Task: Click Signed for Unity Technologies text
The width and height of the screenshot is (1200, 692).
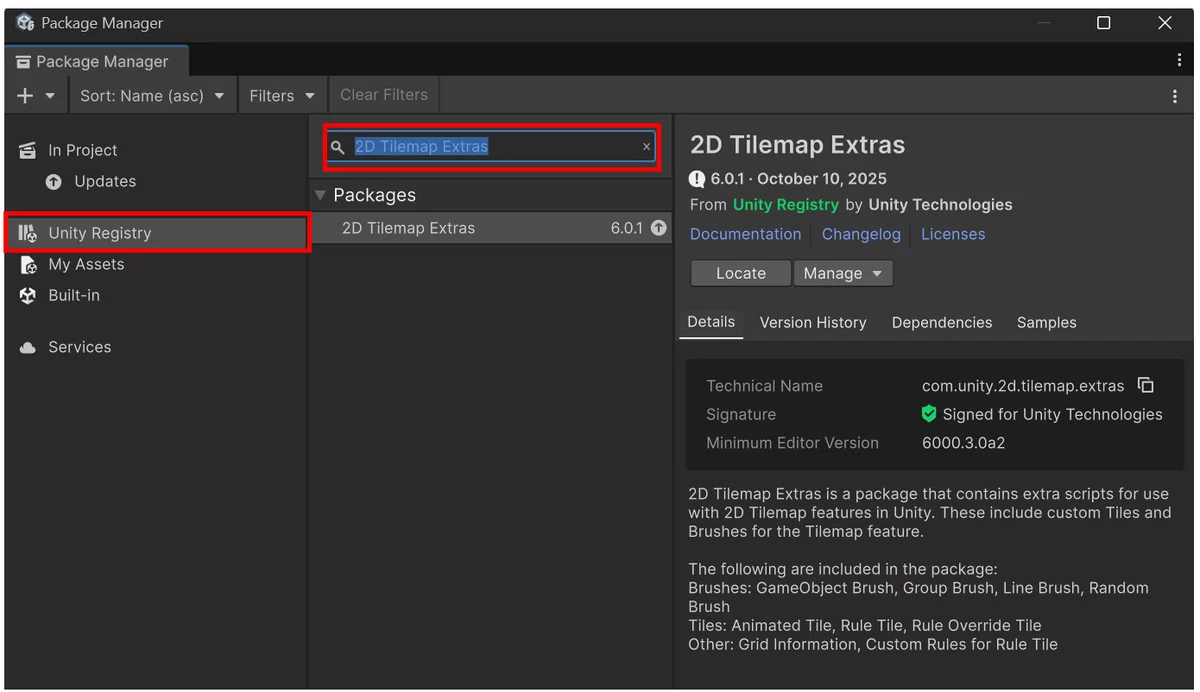Action: [x=1053, y=414]
